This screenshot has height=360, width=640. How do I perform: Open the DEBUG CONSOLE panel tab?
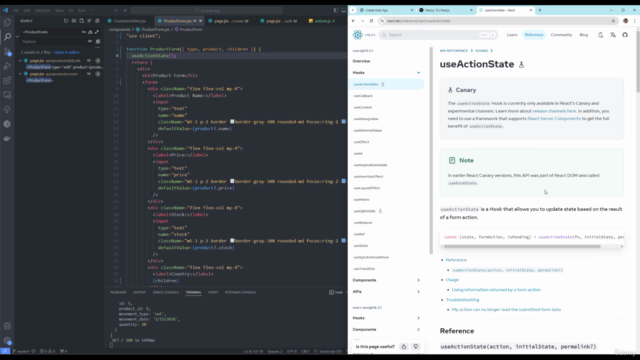(x=166, y=292)
